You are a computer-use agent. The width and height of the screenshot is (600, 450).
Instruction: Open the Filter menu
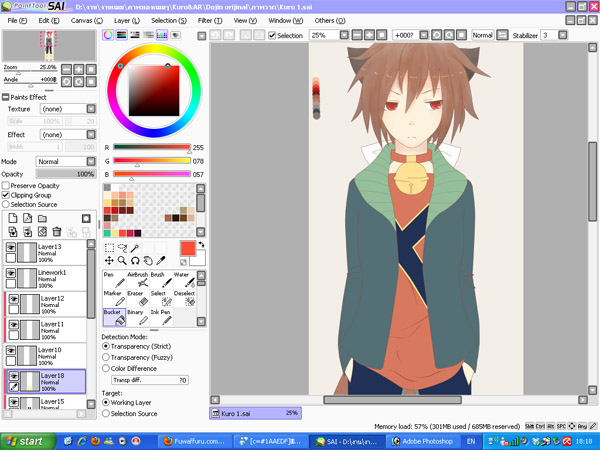click(210, 20)
